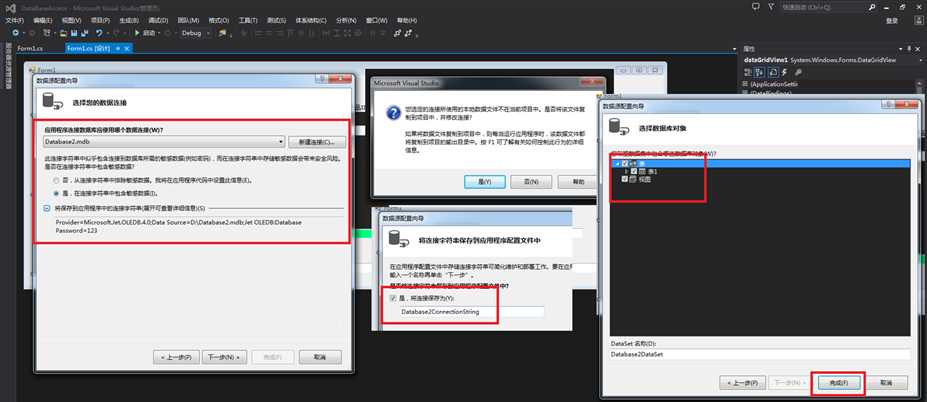927x402 pixels.
Task: Click 上一步(P) Previous in database objects wizard
Action: point(743,382)
